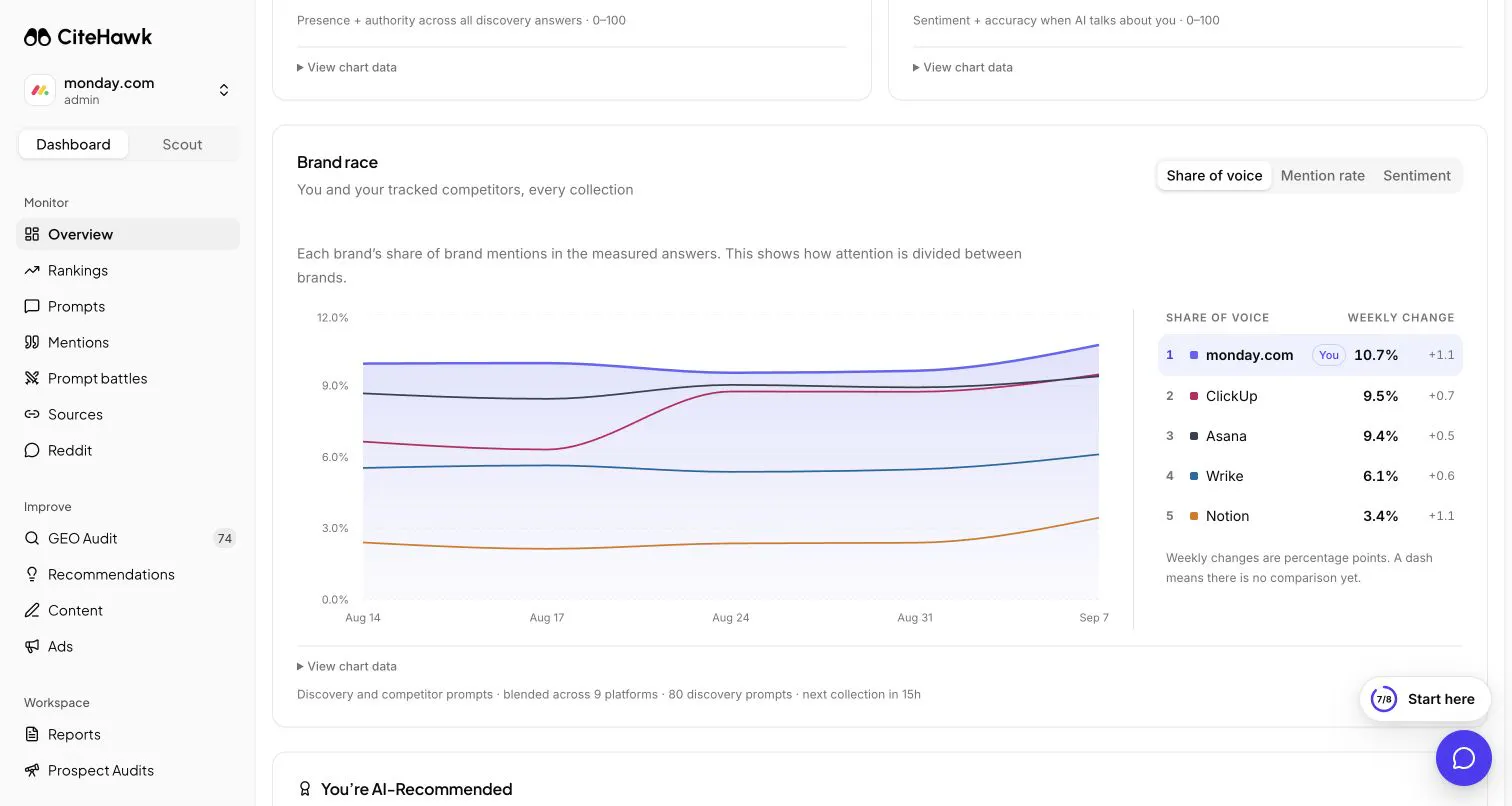Switch to the Scout tab
The width and height of the screenshot is (1512, 806).
tap(182, 144)
